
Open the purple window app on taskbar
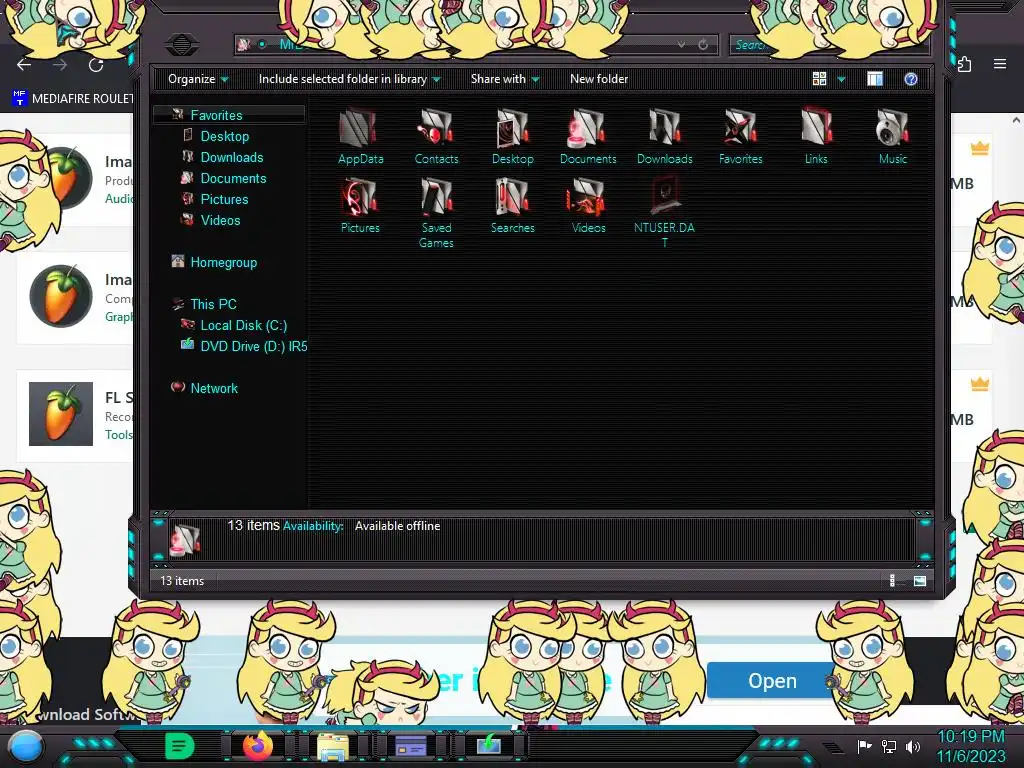[x=411, y=746]
